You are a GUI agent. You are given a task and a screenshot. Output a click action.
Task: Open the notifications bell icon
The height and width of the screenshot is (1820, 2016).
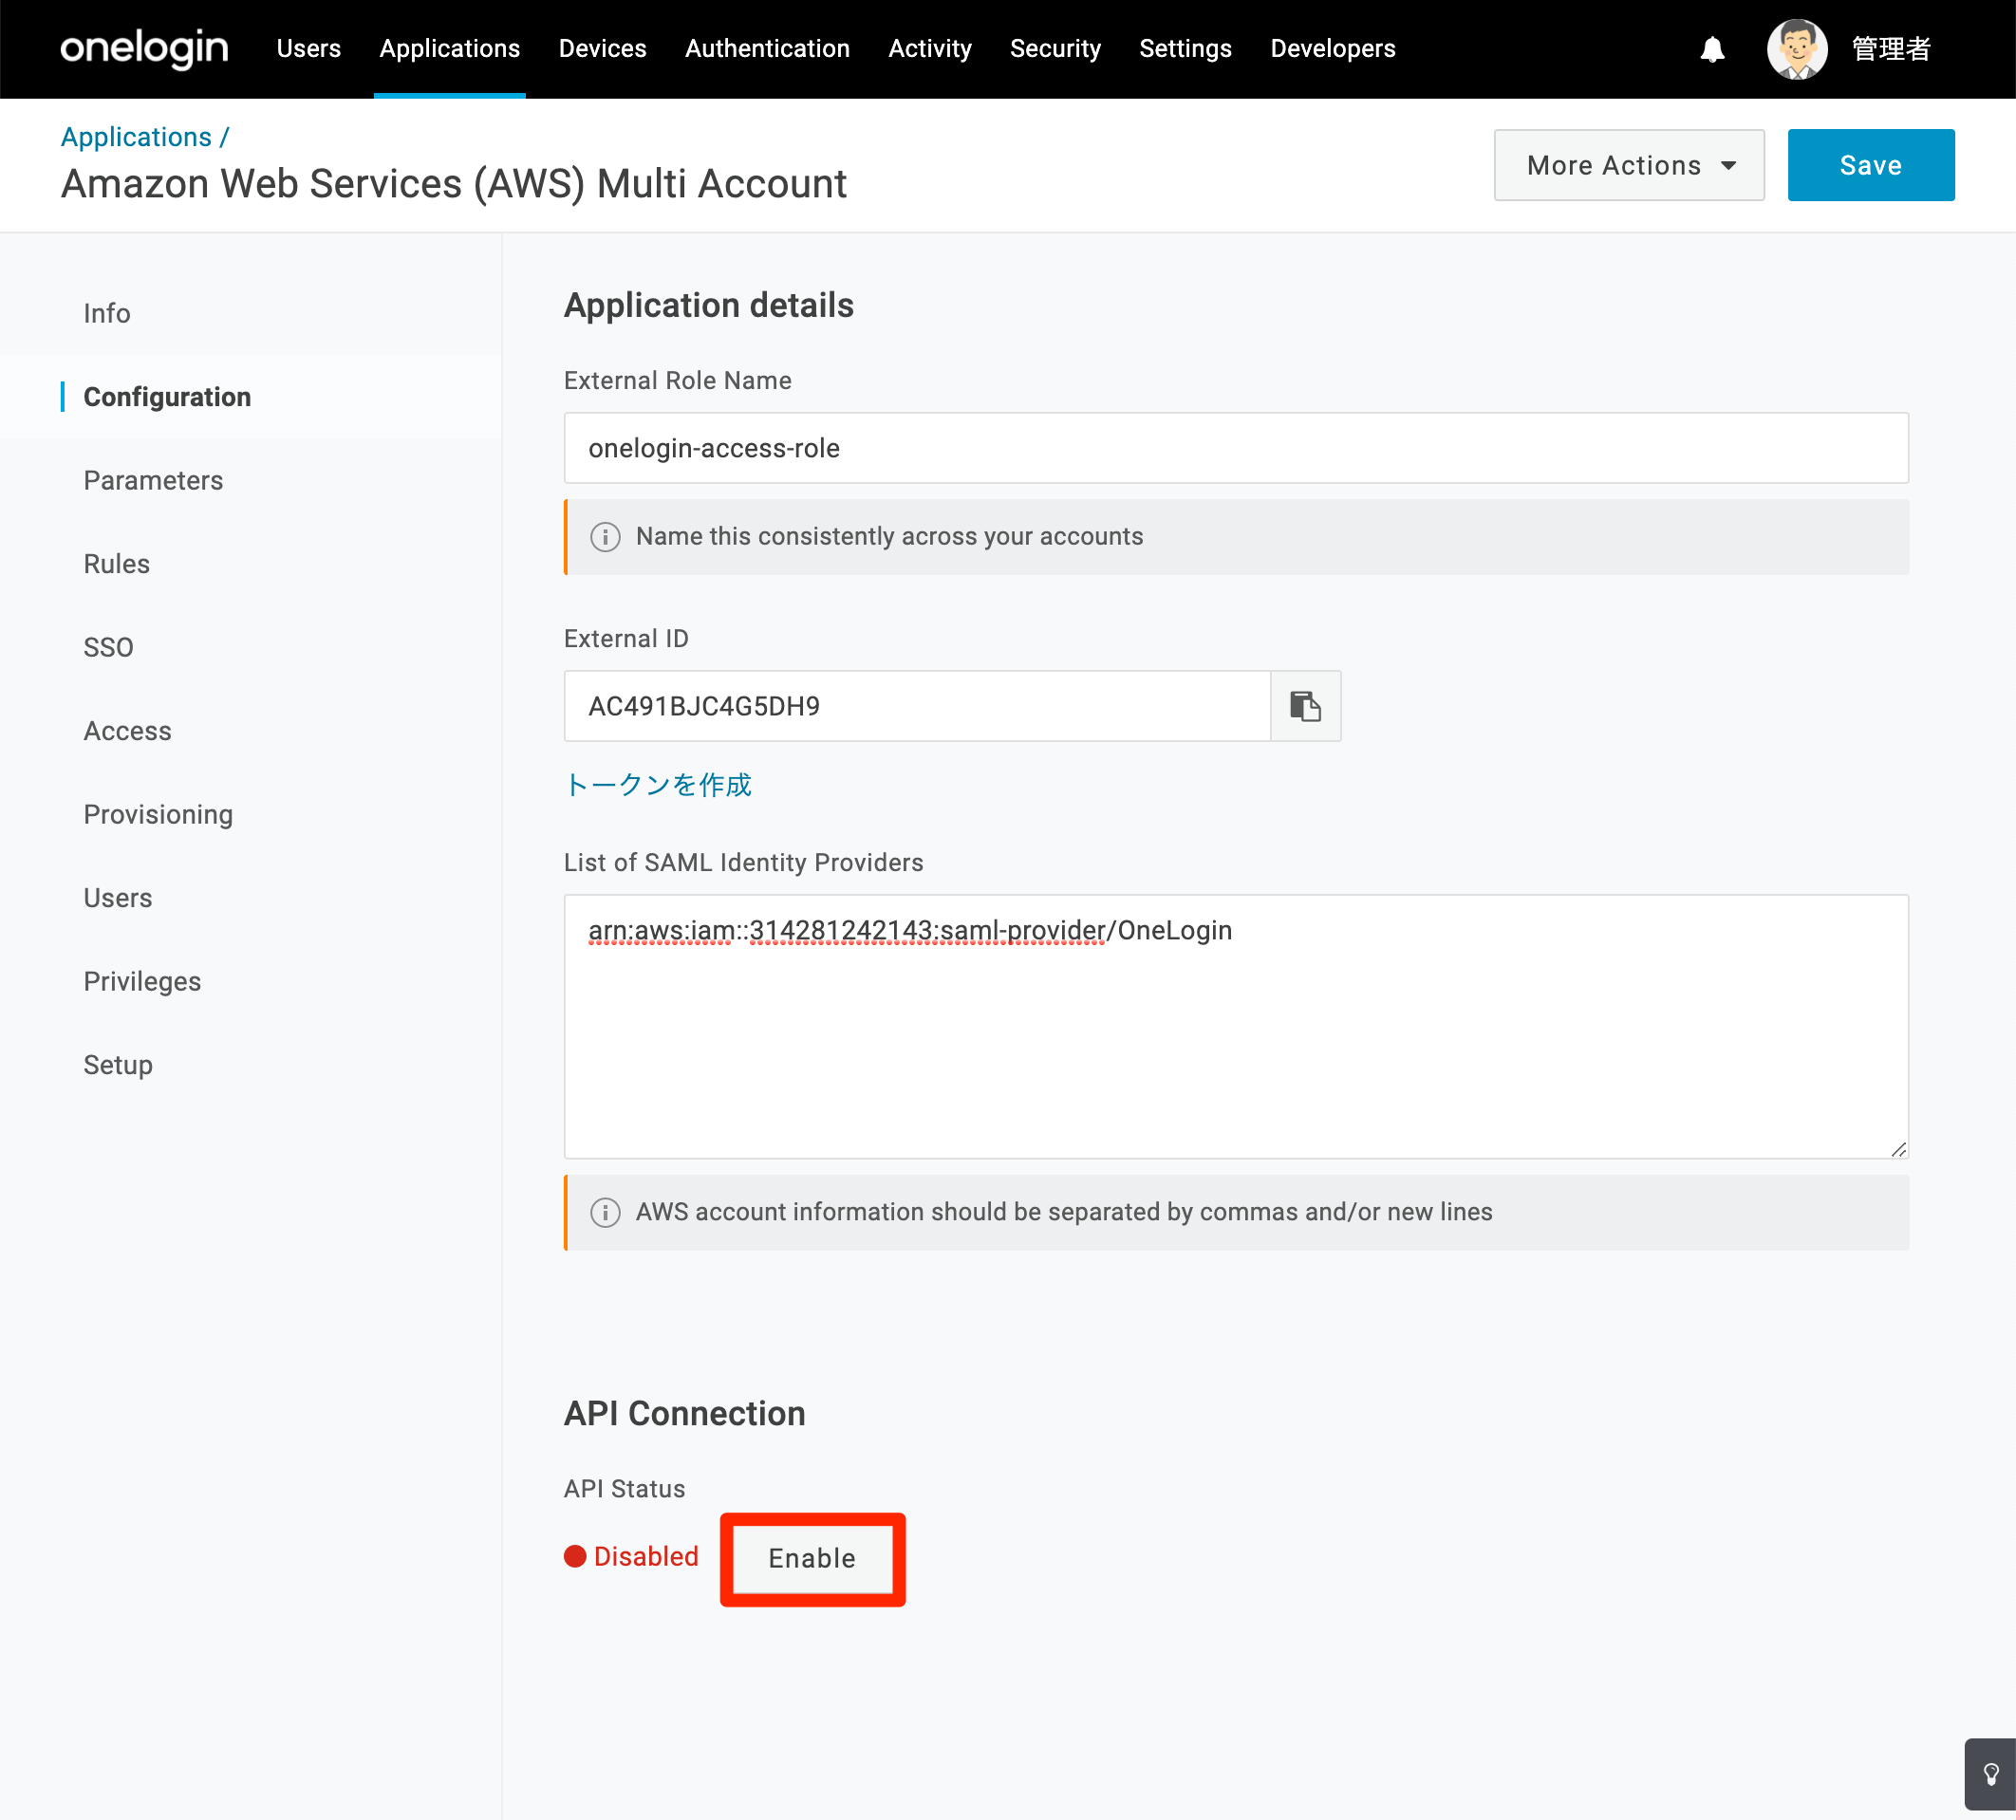[x=1712, y=49]
